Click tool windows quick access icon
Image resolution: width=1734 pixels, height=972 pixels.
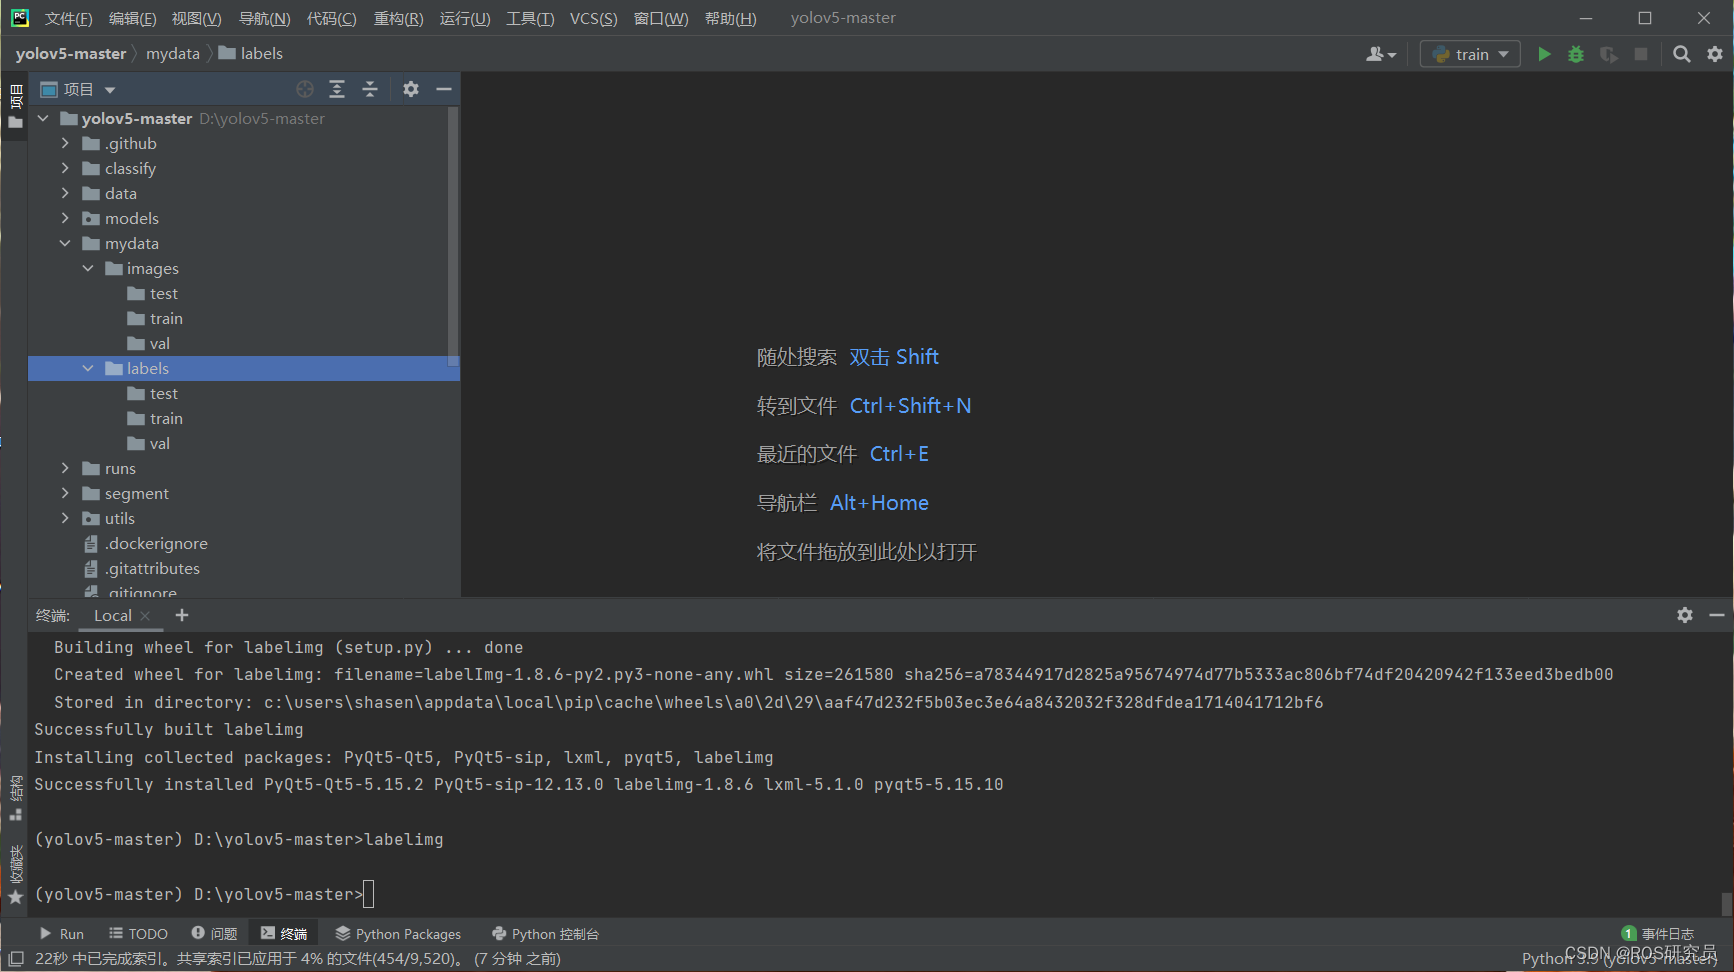[x=16, y=958]
